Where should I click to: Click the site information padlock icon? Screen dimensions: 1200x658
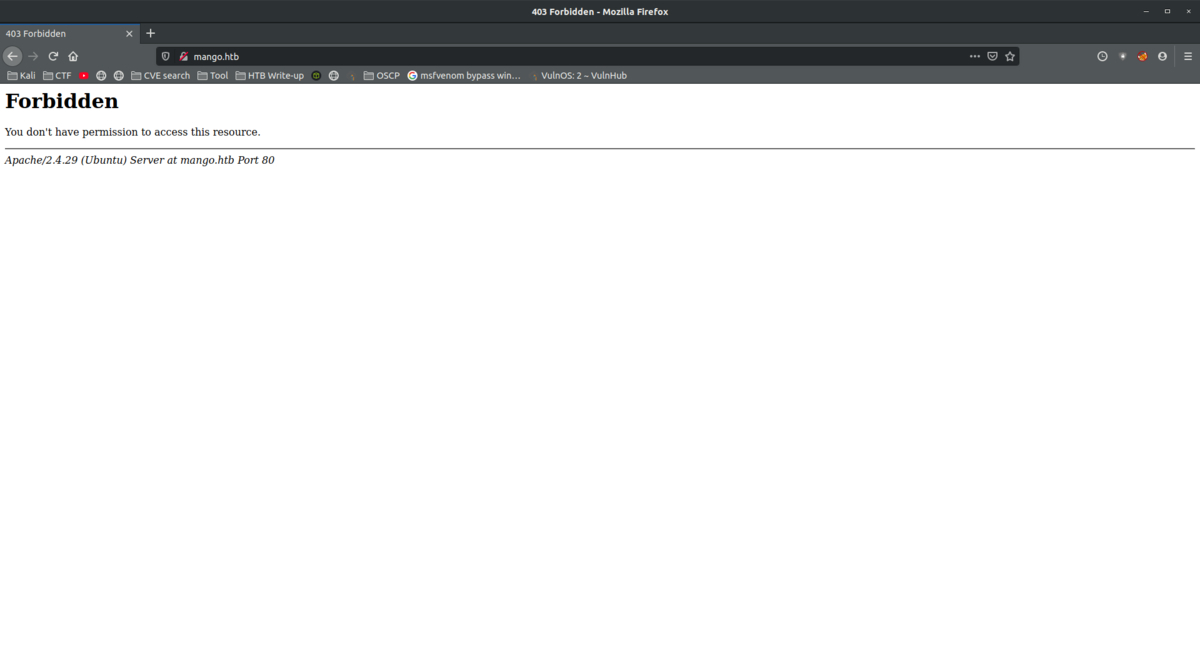[181, 56]
